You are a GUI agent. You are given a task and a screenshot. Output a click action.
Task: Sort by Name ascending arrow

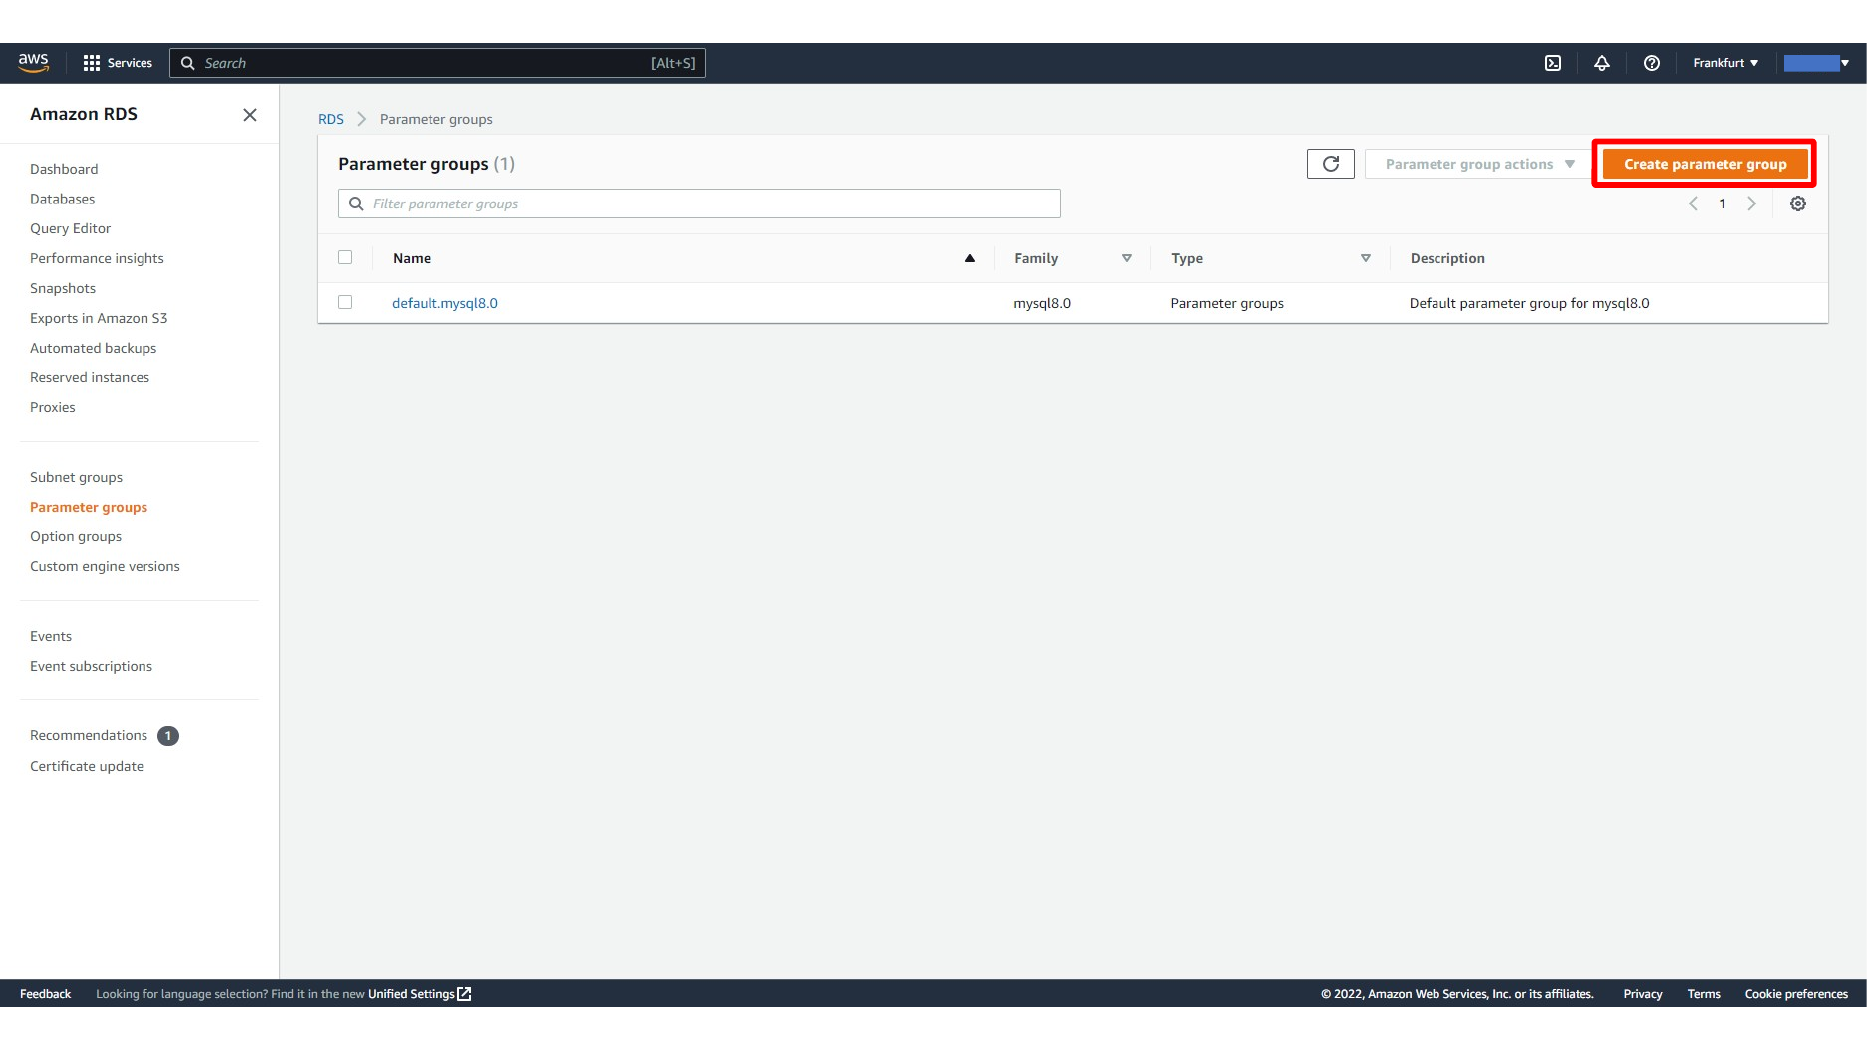969,258
